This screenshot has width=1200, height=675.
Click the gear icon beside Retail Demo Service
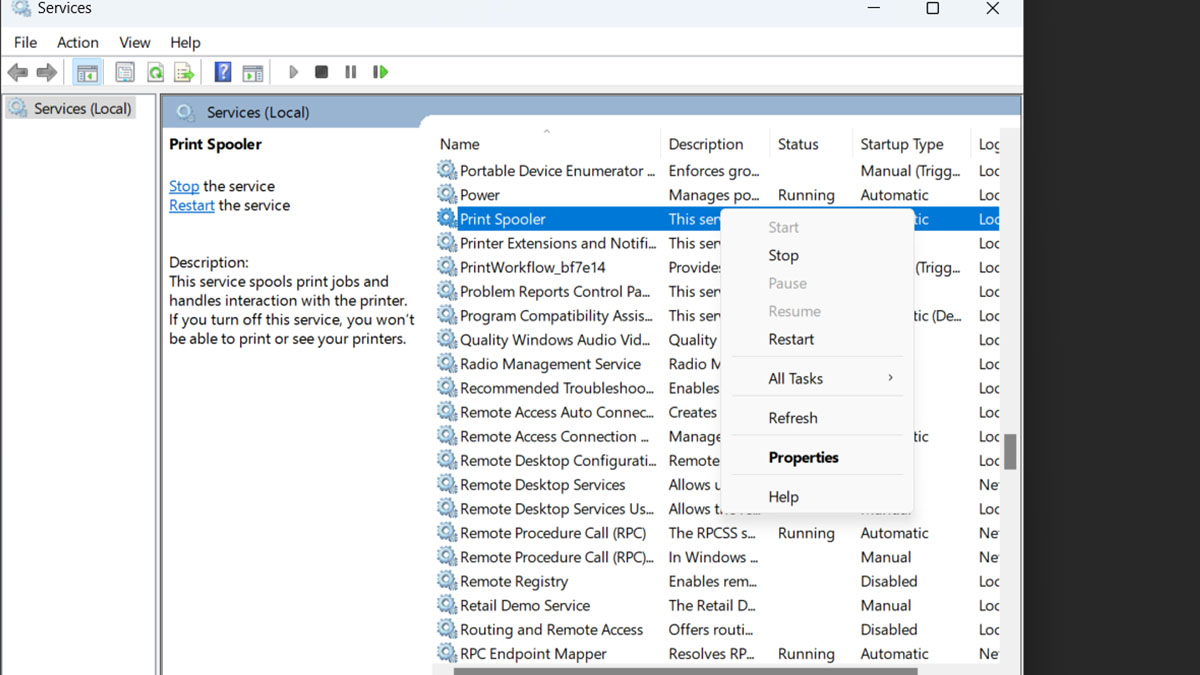coord(447,605)
